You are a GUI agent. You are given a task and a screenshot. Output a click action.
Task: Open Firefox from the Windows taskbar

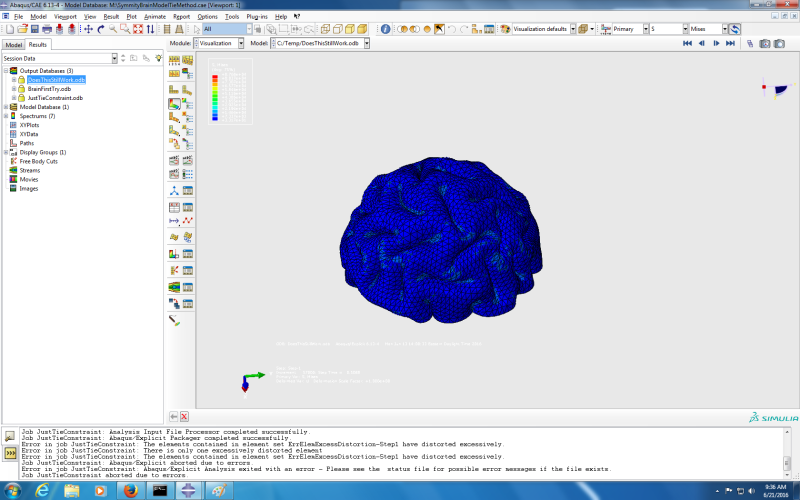[x=130, y=491]
